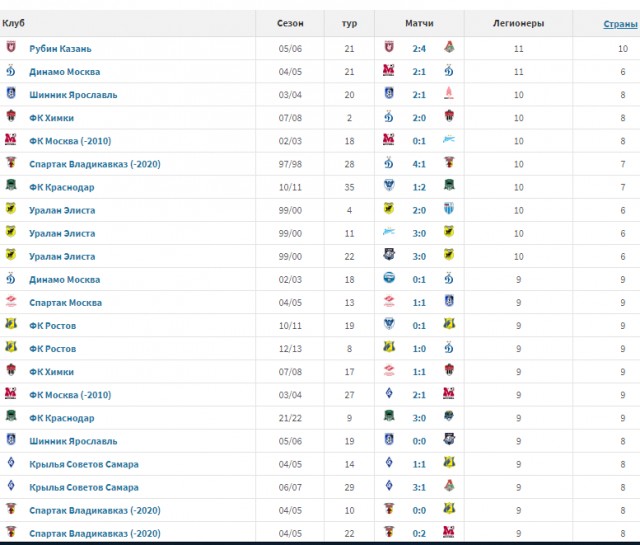Open the ФК Химки 07/08 tour 2 link
The height and width of the screenshot is (545, 640).
pos(51,118)
